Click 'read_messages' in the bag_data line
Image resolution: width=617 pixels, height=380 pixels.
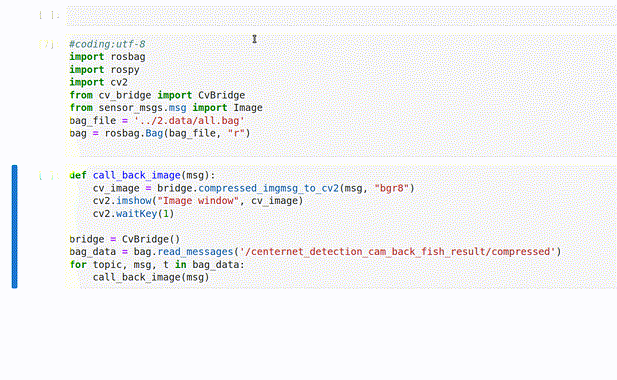(x=196, y=252)
